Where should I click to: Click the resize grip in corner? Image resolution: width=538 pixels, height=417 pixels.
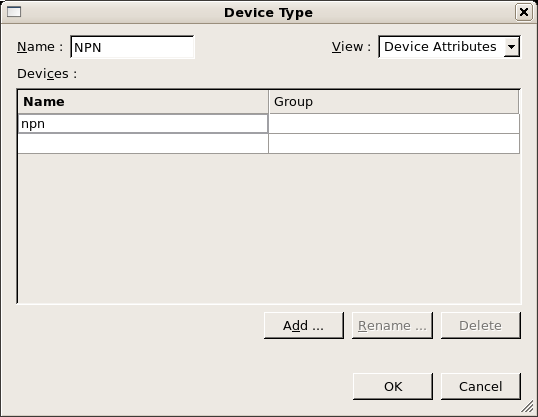tap(528, 407)
